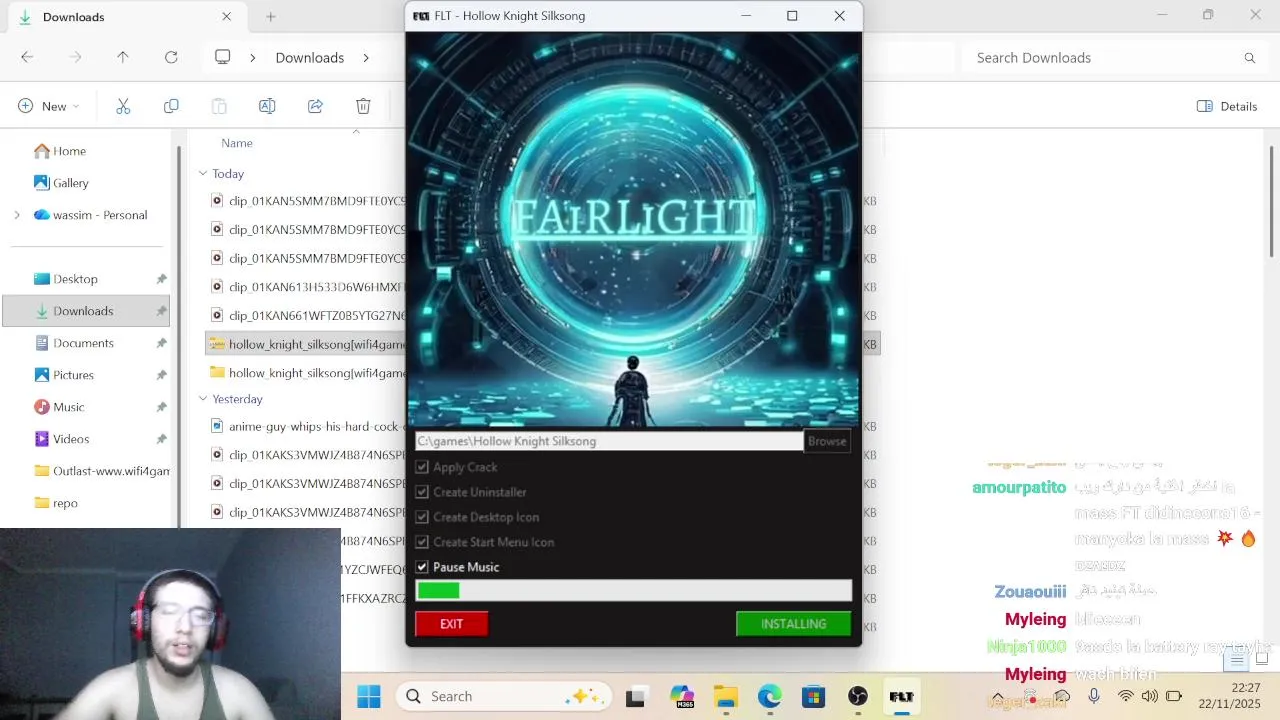Switch Explorer to large icons view
Viewport: 1280px width, 720px height.
[1262, 659]
